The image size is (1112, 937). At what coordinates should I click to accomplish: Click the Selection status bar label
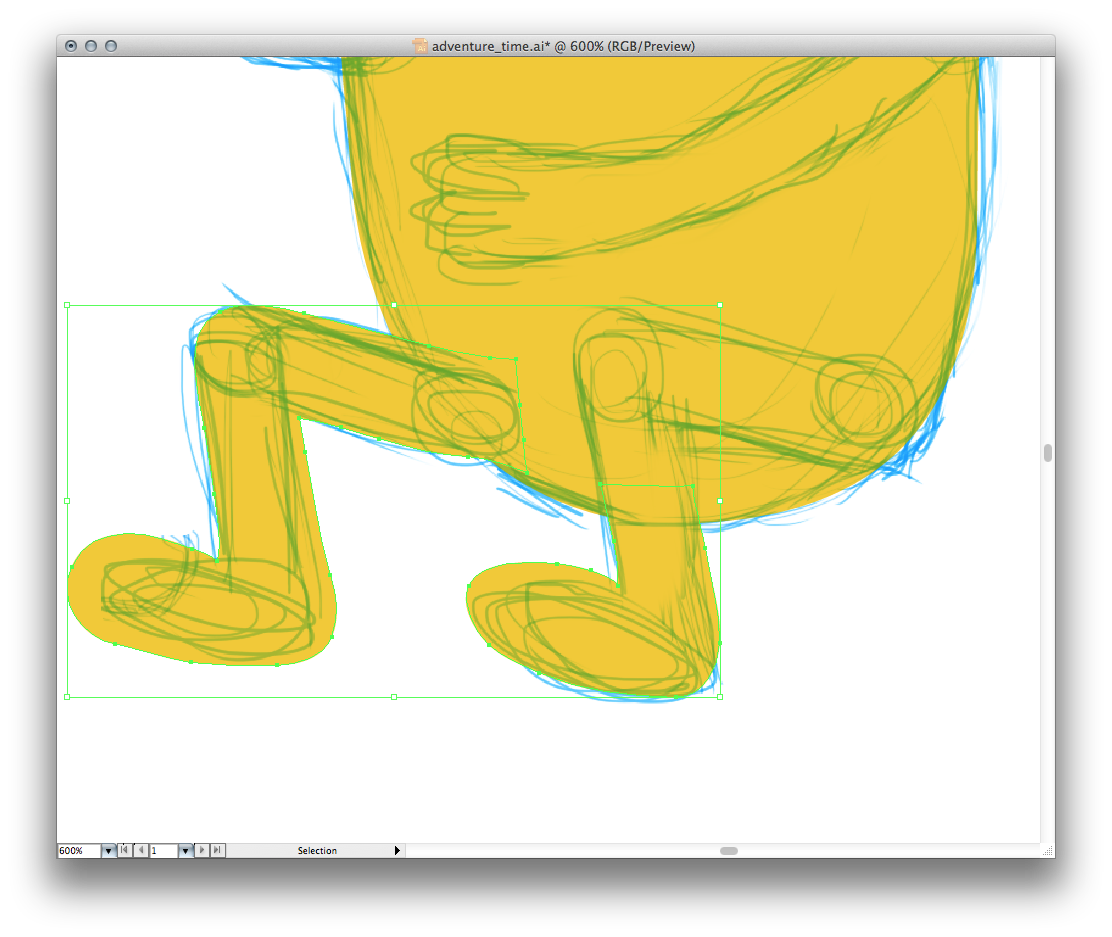pos(317,851)
